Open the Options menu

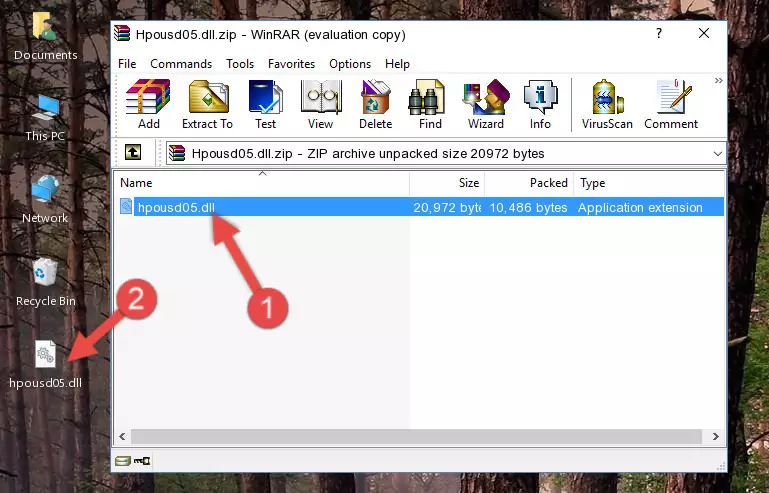[x=350, y=64]
